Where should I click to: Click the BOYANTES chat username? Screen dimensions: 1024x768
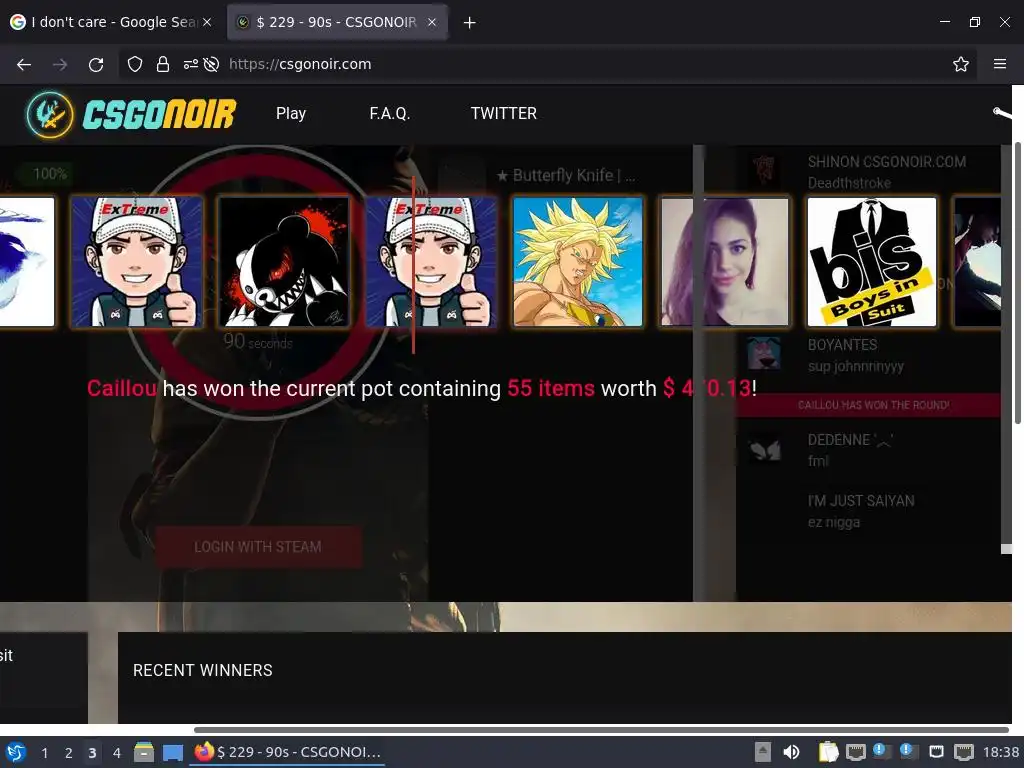tap(842, 345)
